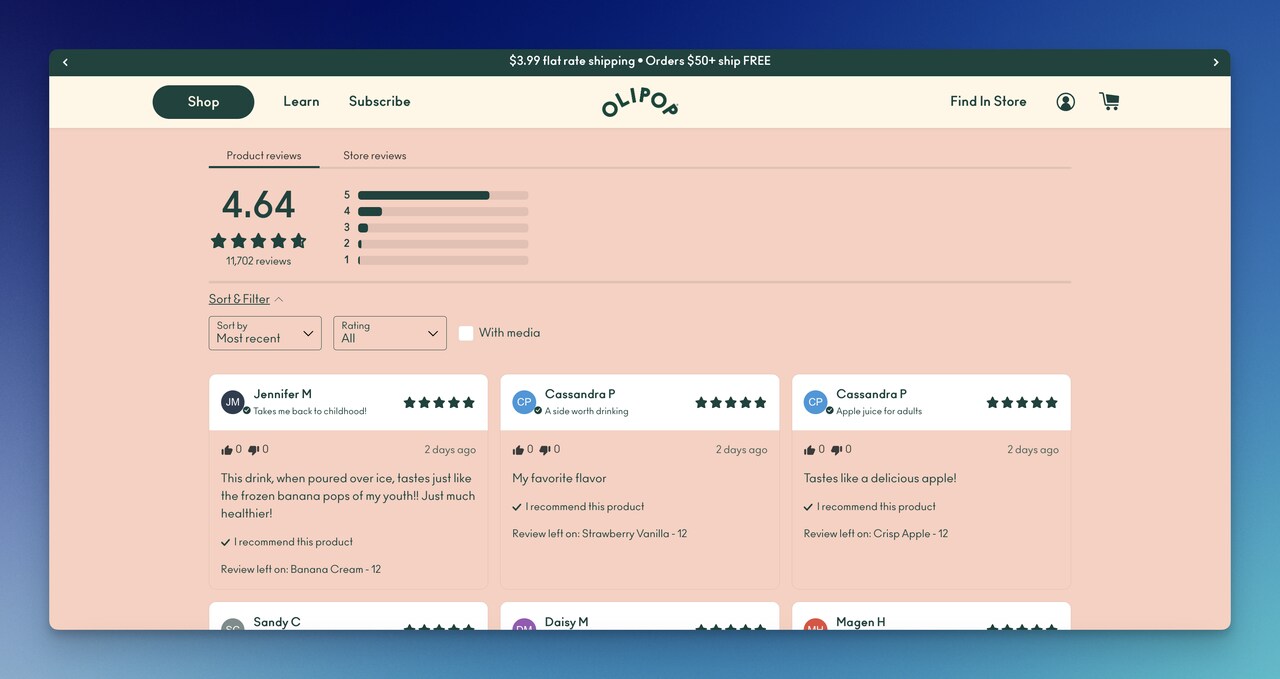The width and height of the screenshot is (1280, 679).
Task: Open the Learn menu
Action: (301, 101)
